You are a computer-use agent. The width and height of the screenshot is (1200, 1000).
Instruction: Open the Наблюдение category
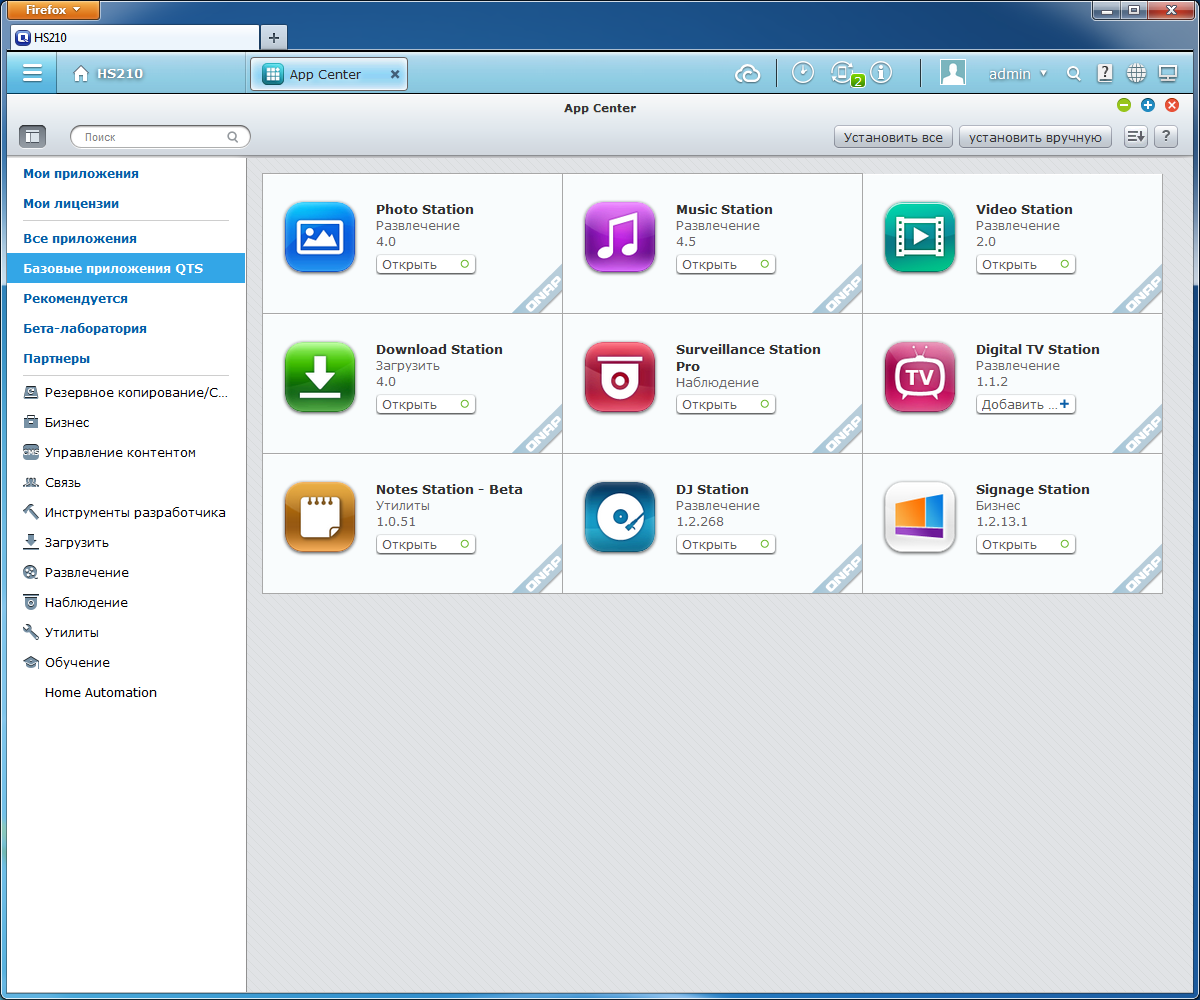pos(75,603)
